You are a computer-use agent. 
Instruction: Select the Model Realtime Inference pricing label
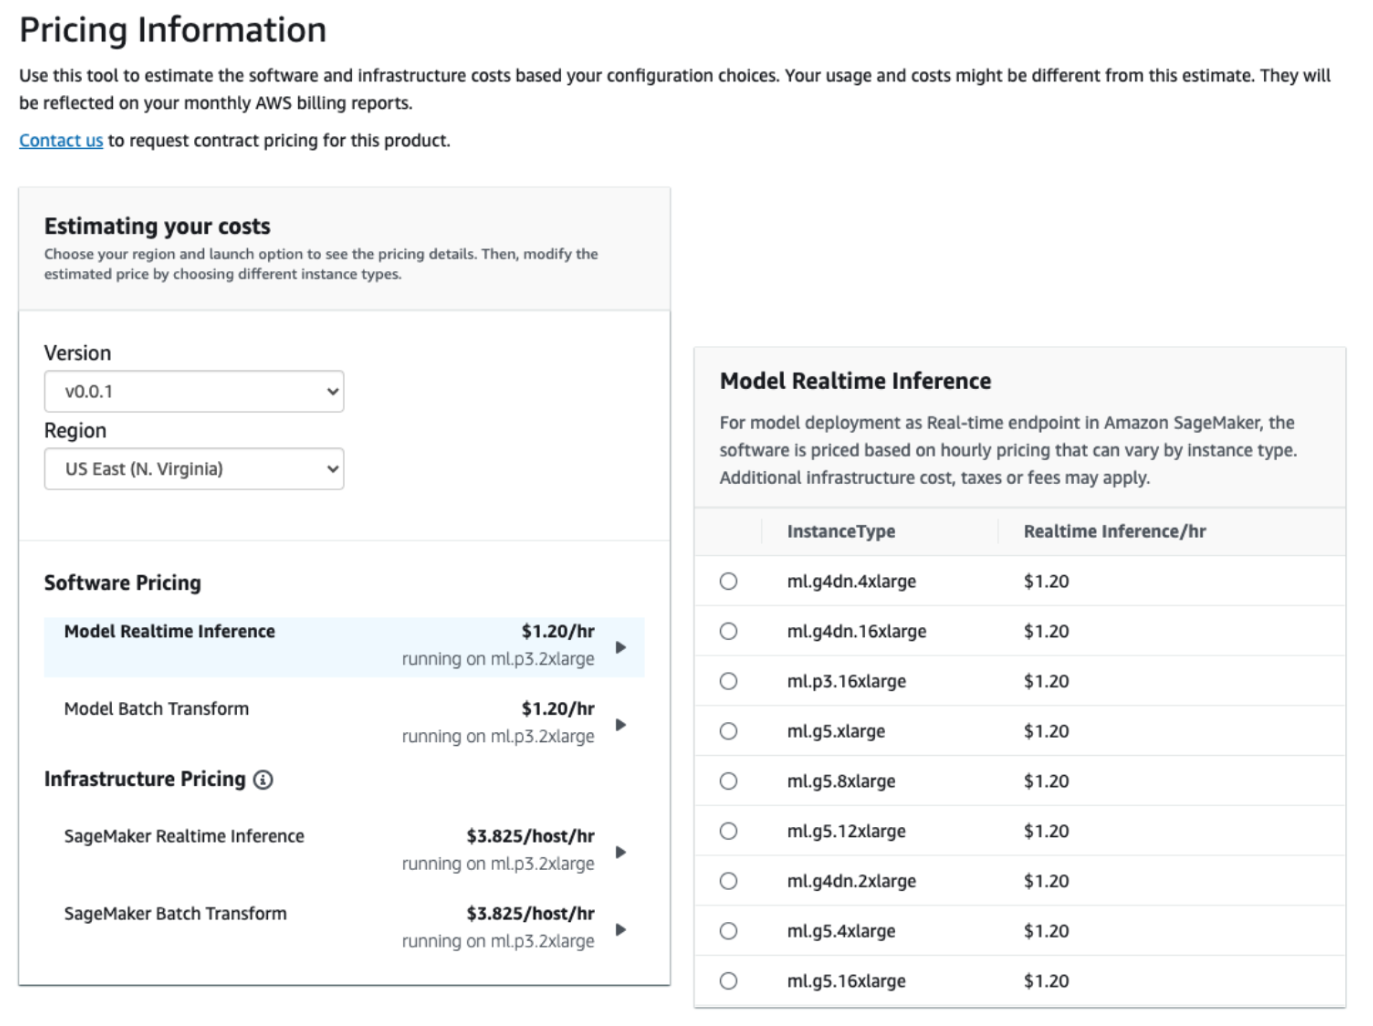point(170,631)
